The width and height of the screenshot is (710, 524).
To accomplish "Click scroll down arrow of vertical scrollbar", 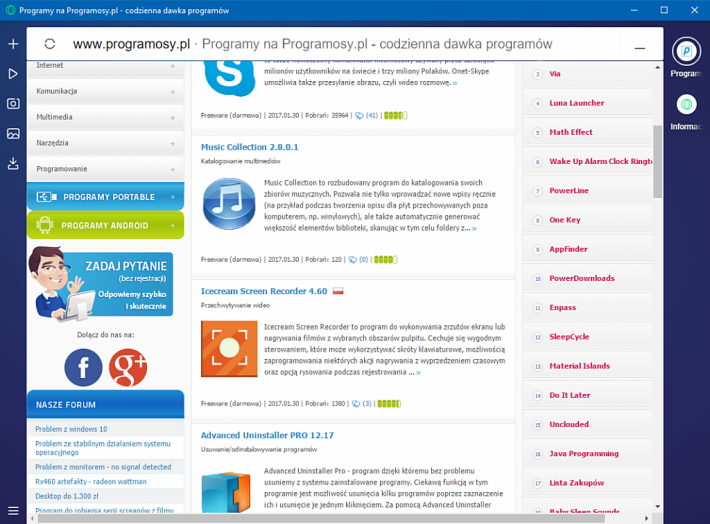I will pos(657,507).
